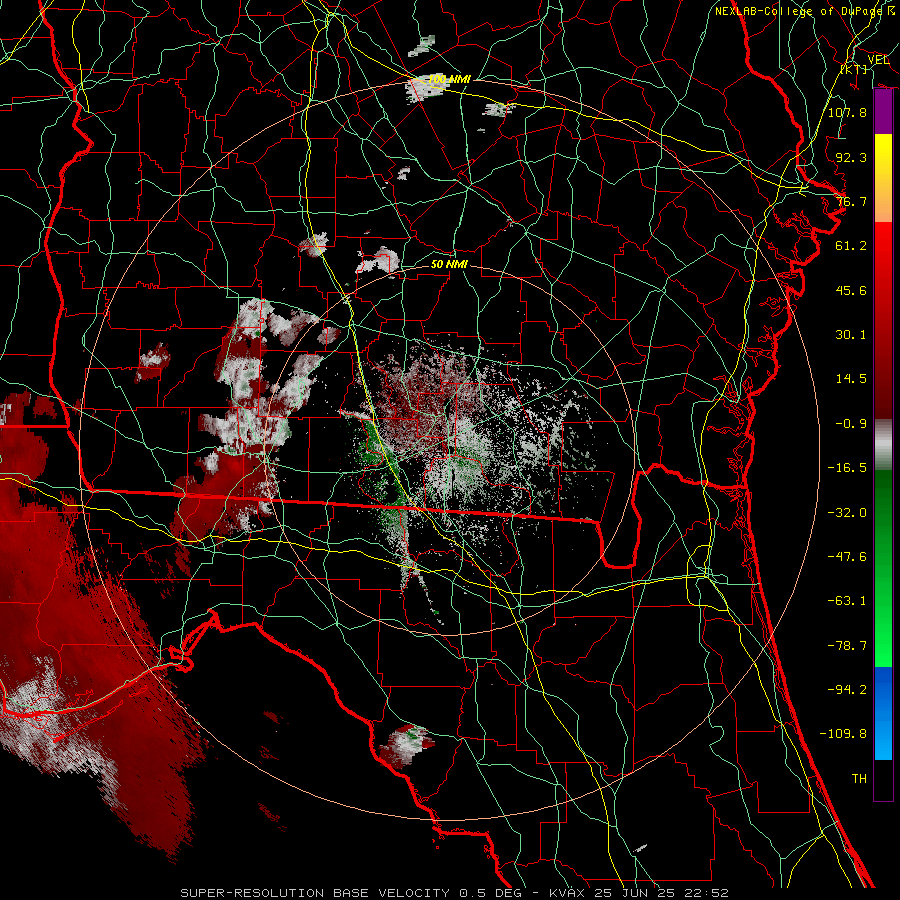Viewport: 900px width, 900px height.
Task: Click the blue segment of the velocity color bar
Action: (883, 712)
